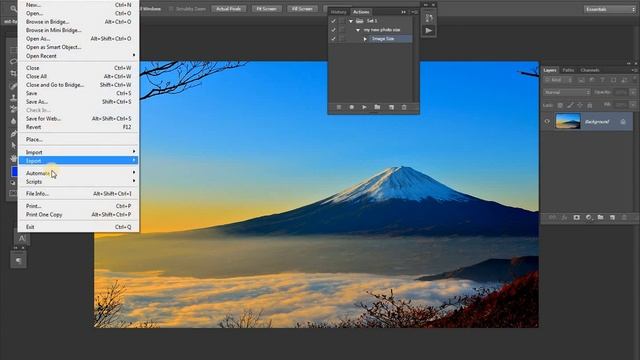Lock image pixels brush icon

coord(570,105)
